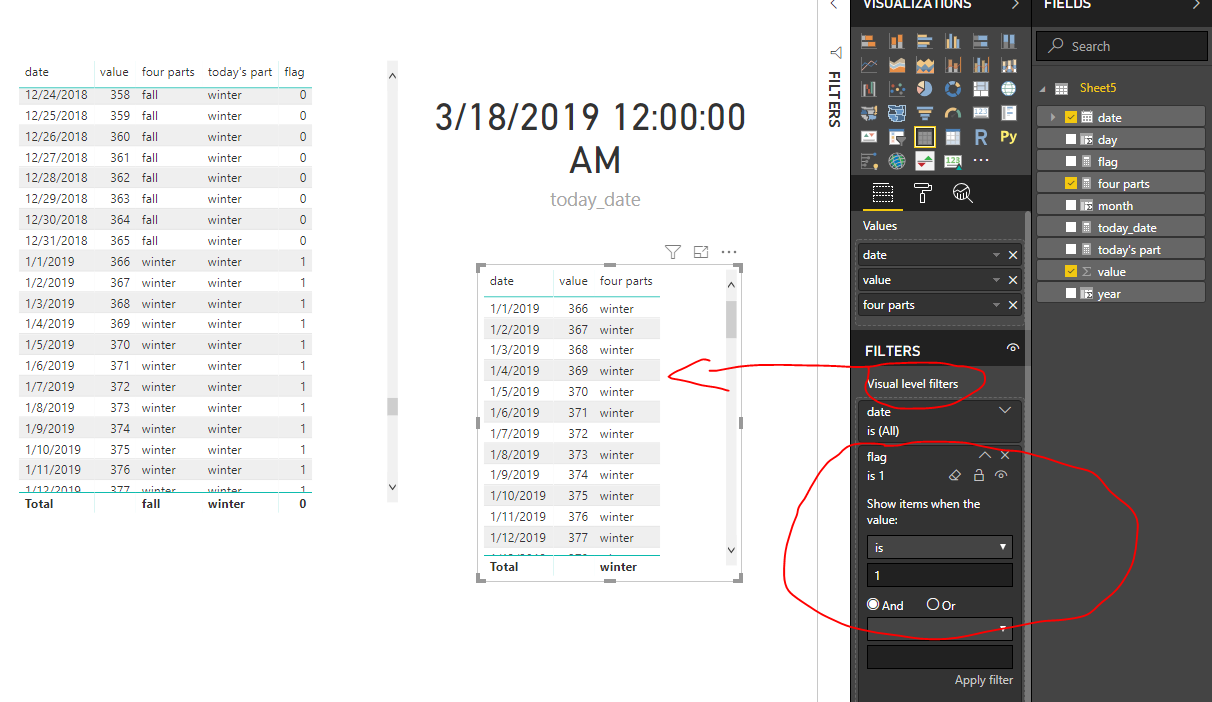Switch to the Fields well tab

(x=882, y=193)
